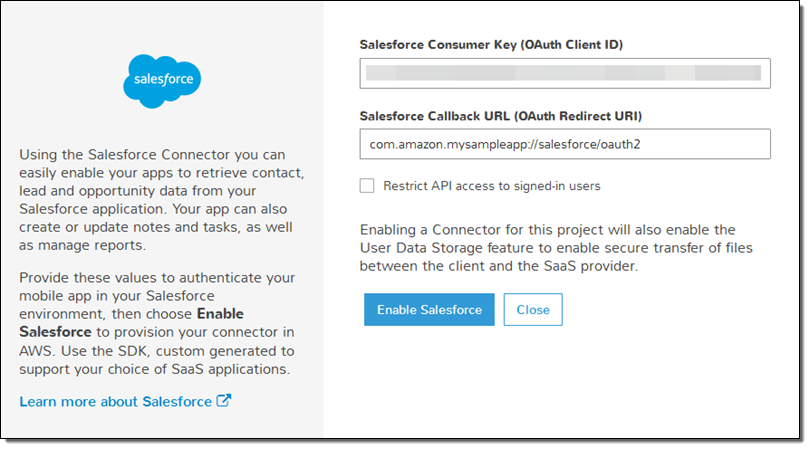Open the Learn more about Salesforce link
This screenshot has width=810, height=449.
click(115, 401)
